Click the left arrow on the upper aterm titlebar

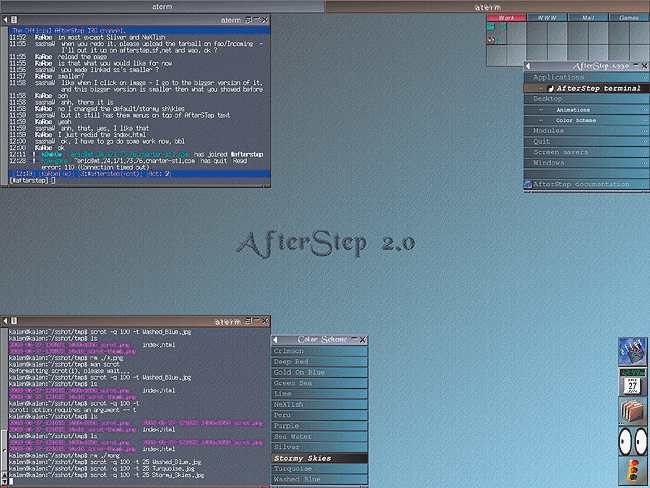pyautogui.click(x=5, y=19)
